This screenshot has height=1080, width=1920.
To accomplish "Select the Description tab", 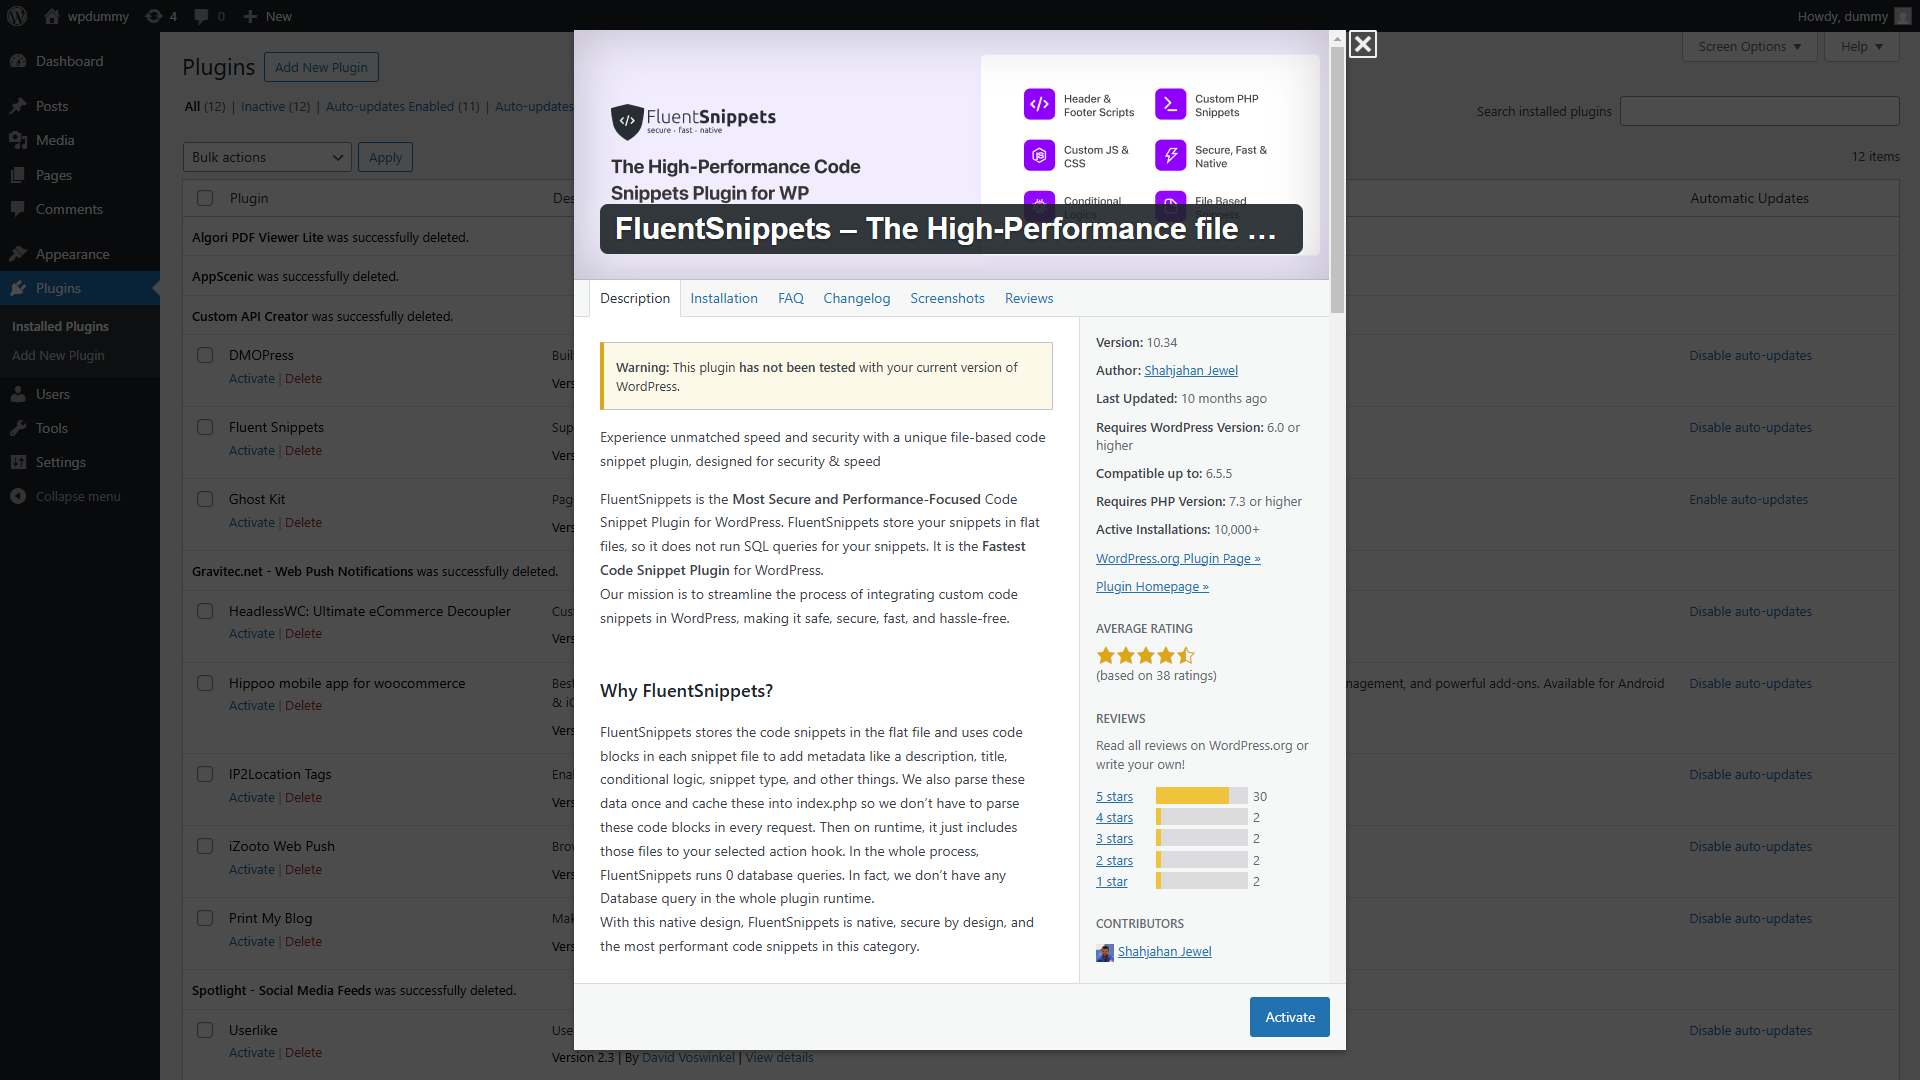I will pos(635,298).
